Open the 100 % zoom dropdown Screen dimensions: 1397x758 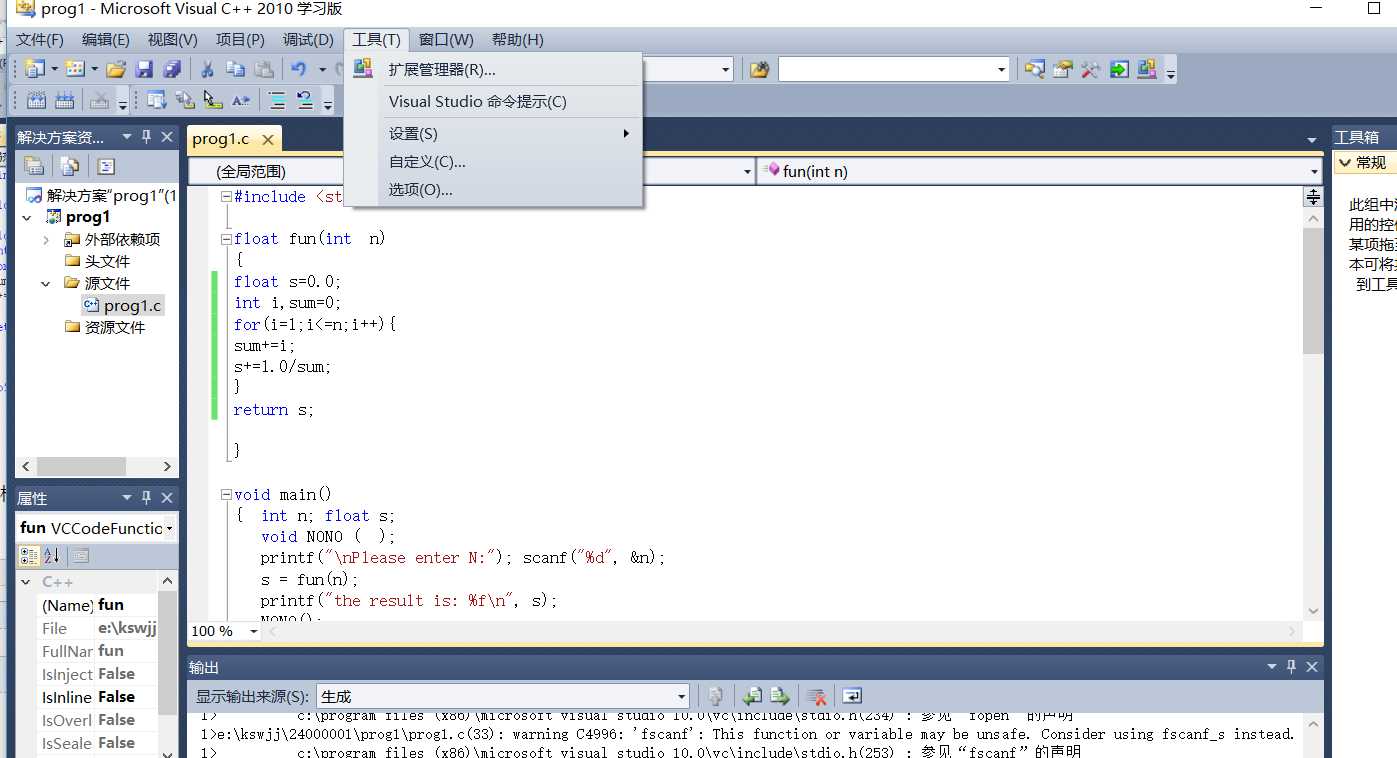(x=252, y=631)
